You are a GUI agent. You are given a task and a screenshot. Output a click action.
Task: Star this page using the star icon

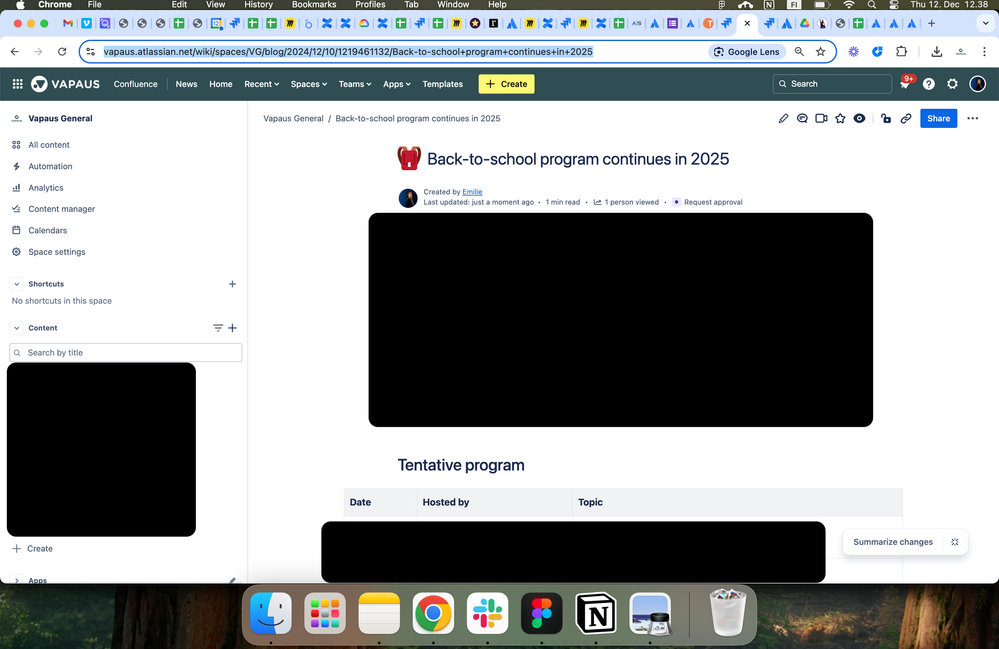[840, 118]
